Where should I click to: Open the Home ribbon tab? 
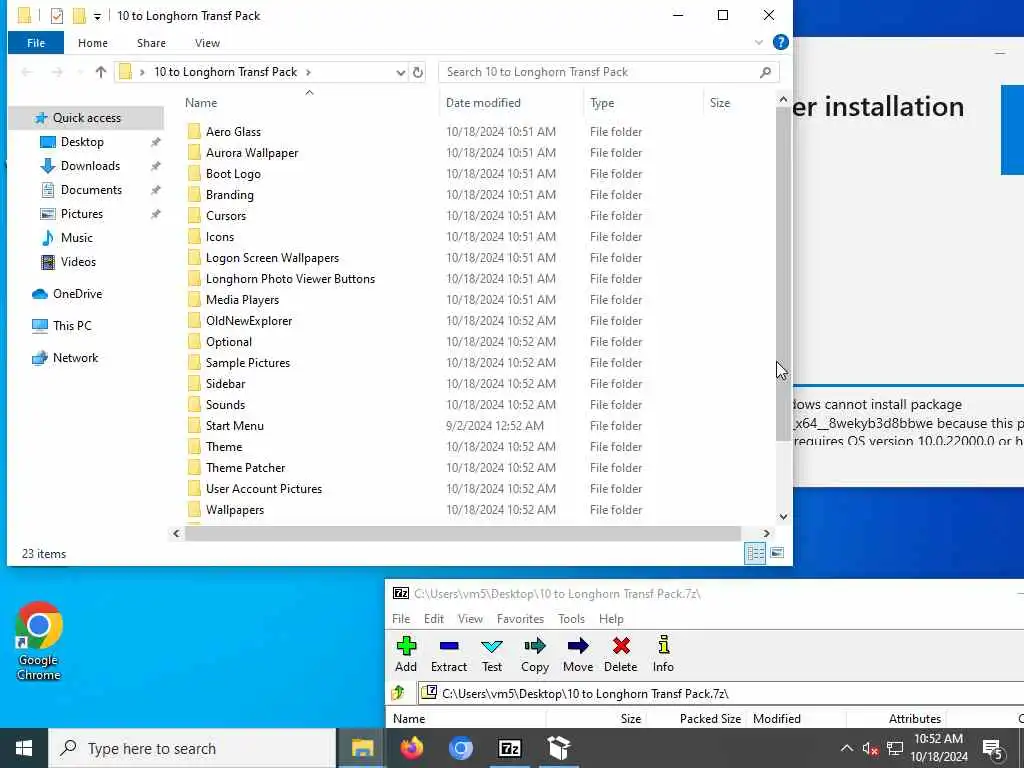click(x=93, y=43)
